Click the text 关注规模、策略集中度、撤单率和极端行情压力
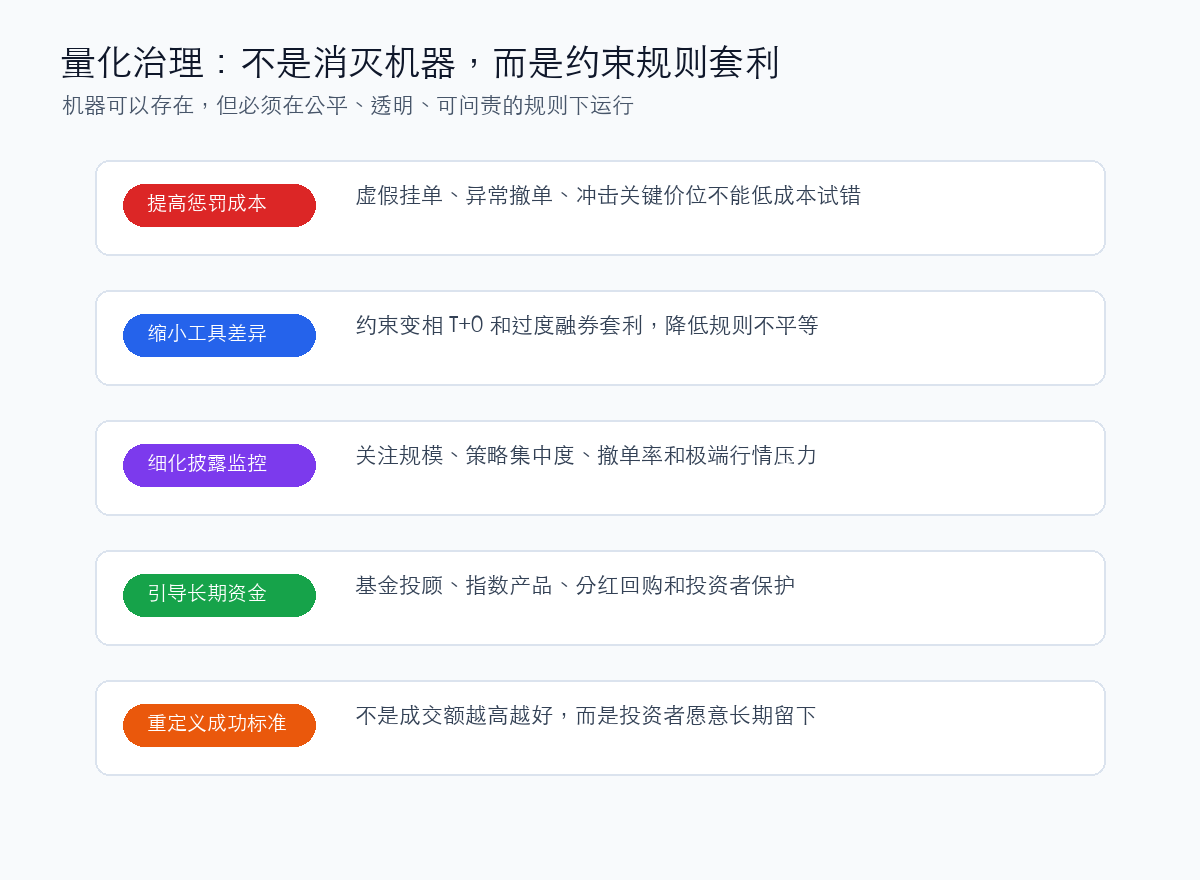This screenshot has height=880, width=1200. click(x=586, y=456)
